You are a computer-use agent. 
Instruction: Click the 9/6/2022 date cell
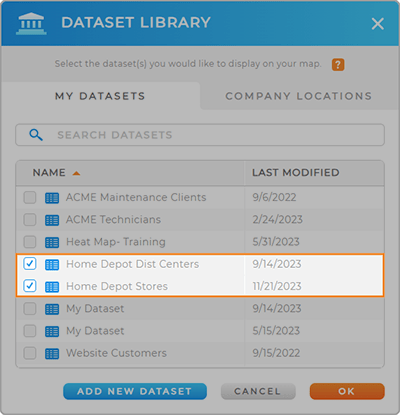(274, 197)
